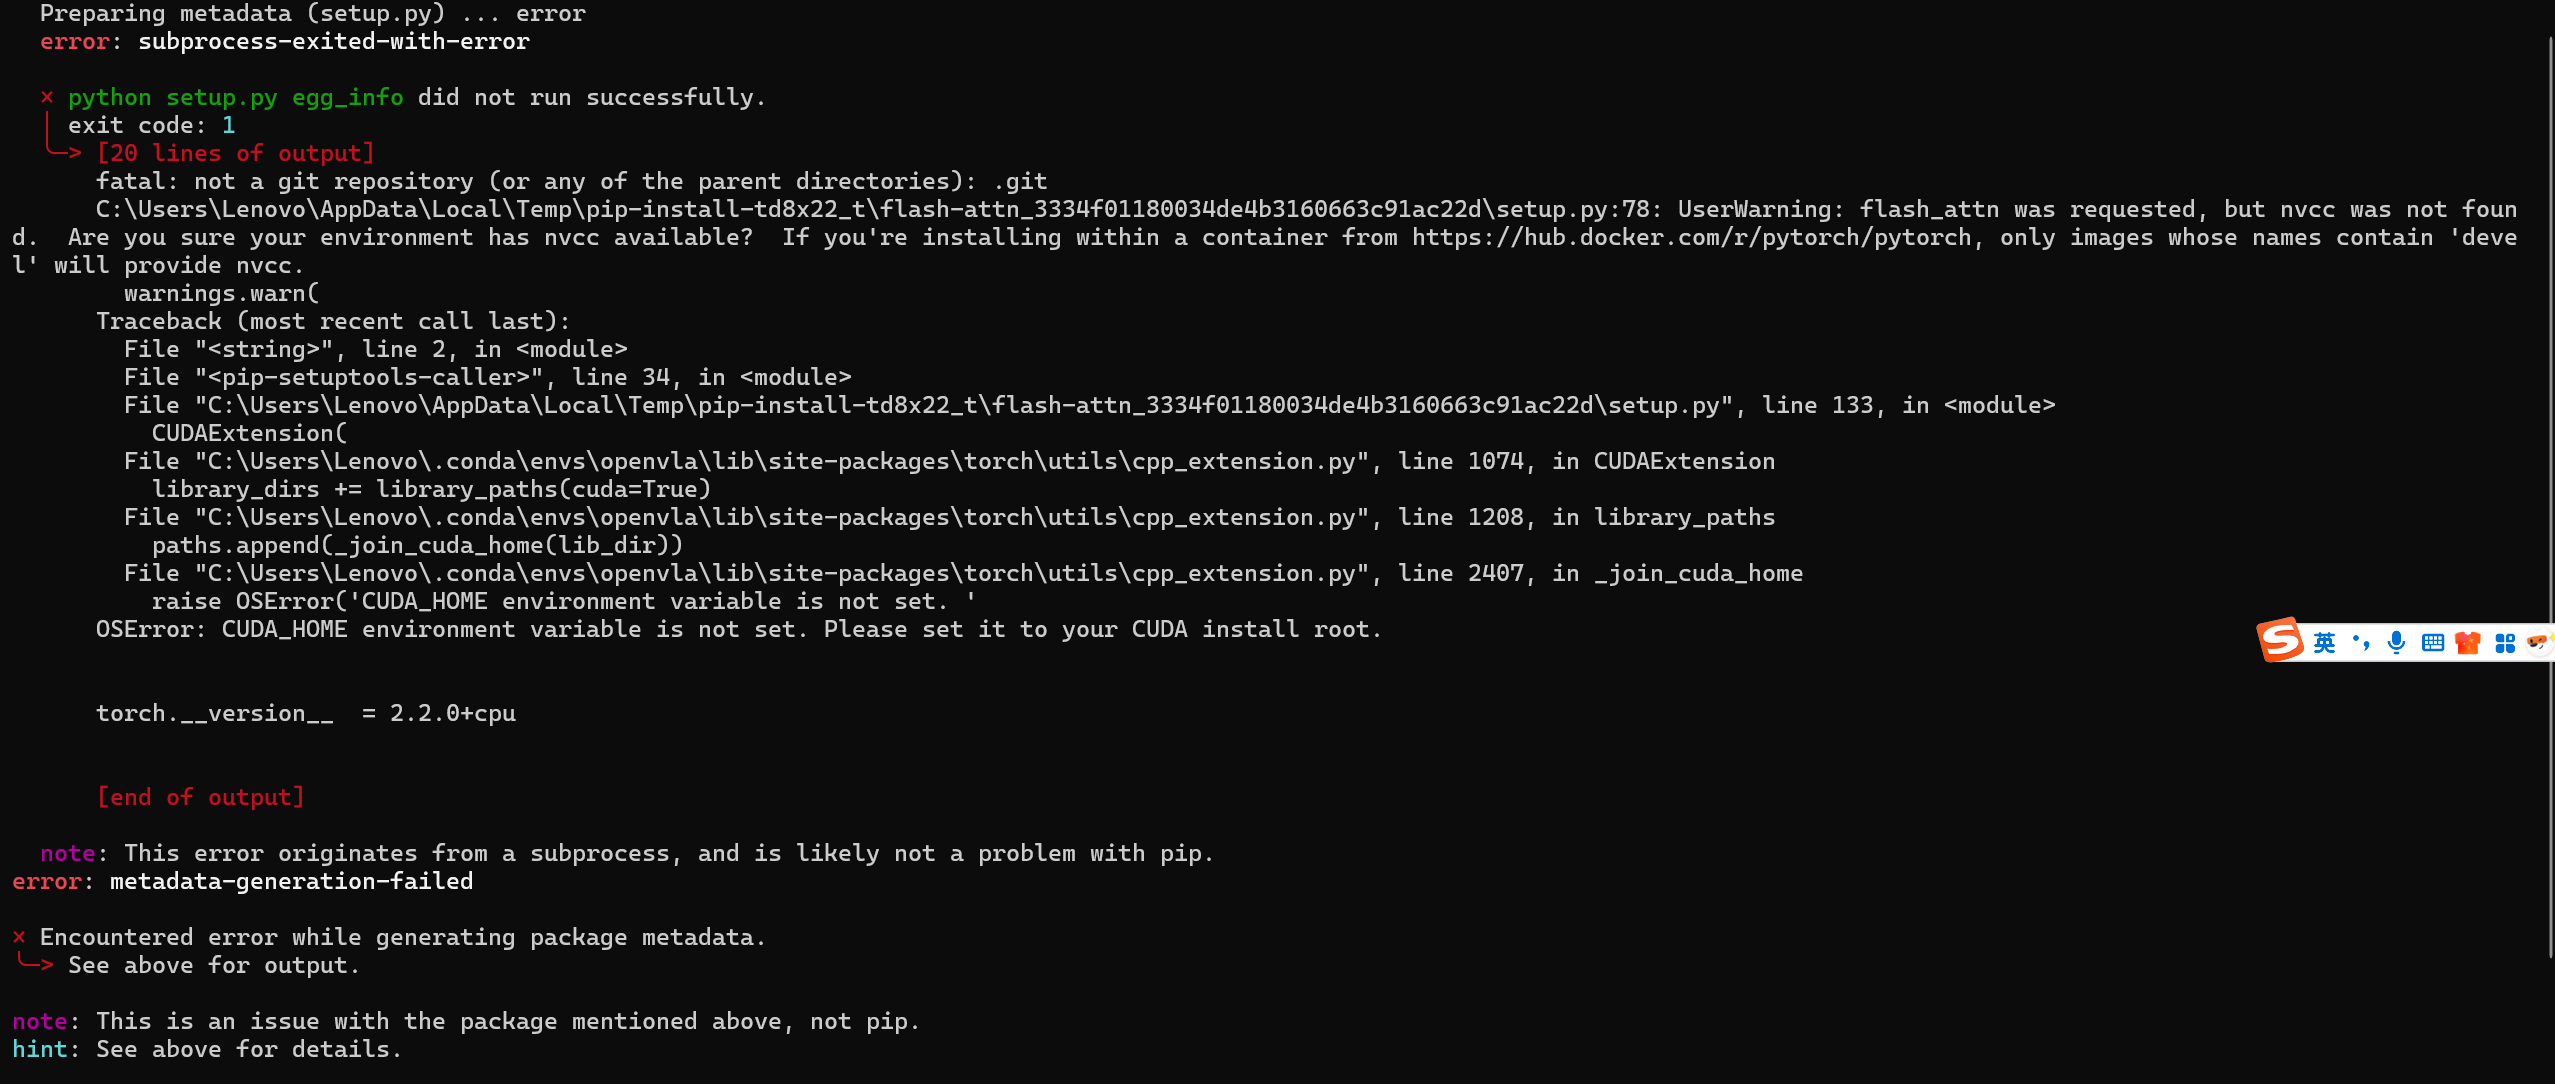The width and height of the screenshot is (2555, 1084).
Task: Open skin center via the T-shirt icon
Action: click(2467, 642)
